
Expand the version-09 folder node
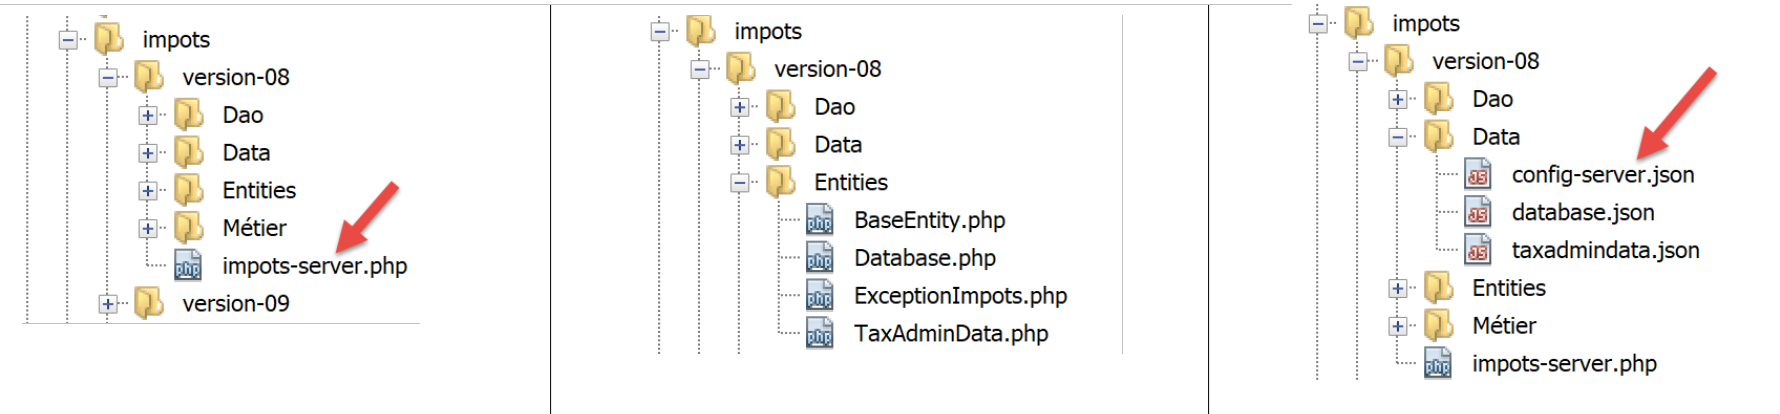[x=108, y=304]
